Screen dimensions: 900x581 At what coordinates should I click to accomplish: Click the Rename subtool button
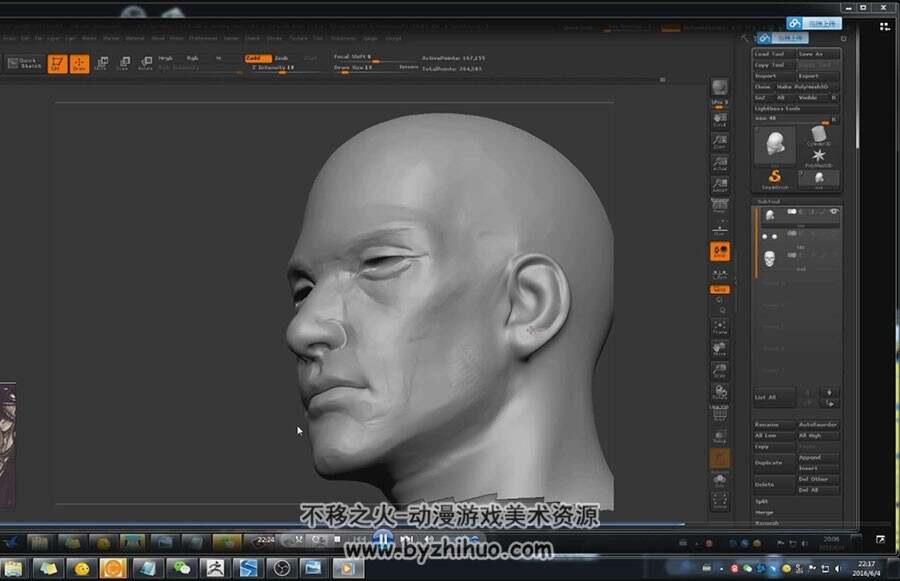[x=774, y=425]
